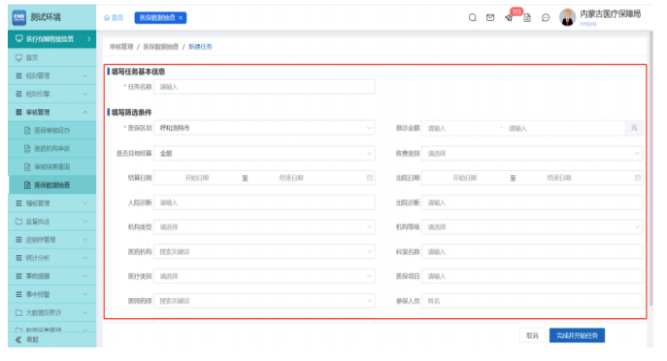Expand the 稽核管理 sidebar group chevron
This screenshot has width=667, height=361.
click(85, 203)
